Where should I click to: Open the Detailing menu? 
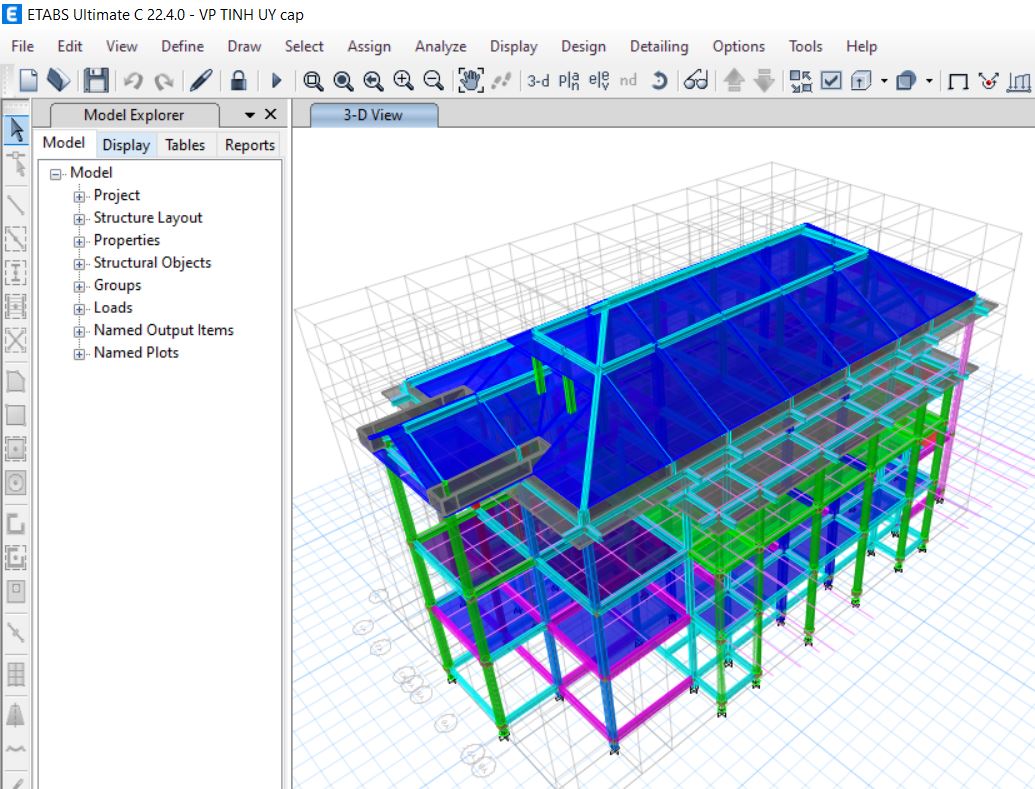659,46
